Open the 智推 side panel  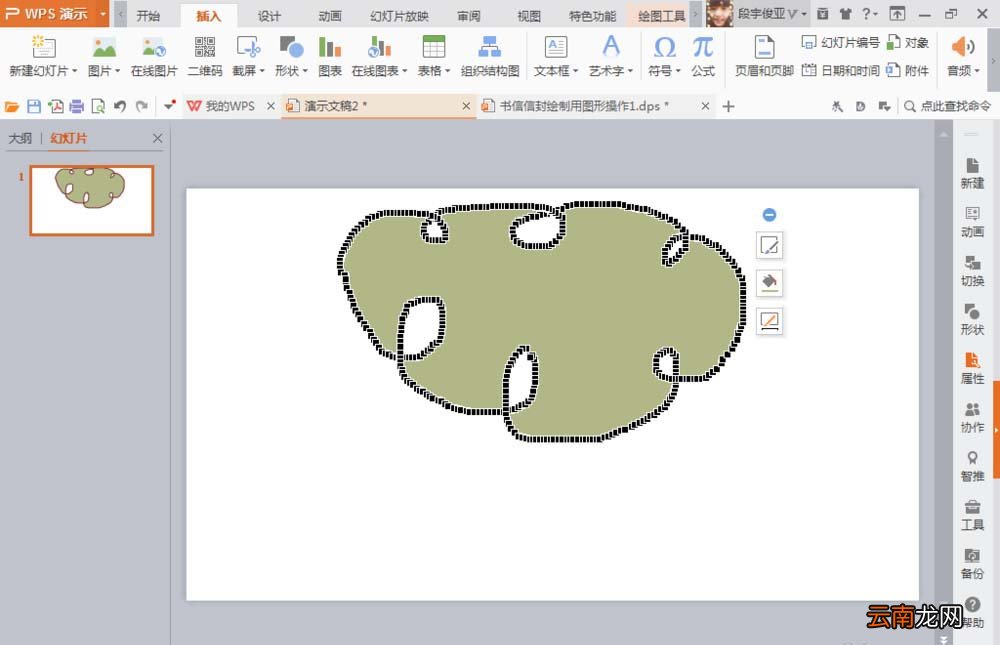pyautogui.click(x=972, y=466)
